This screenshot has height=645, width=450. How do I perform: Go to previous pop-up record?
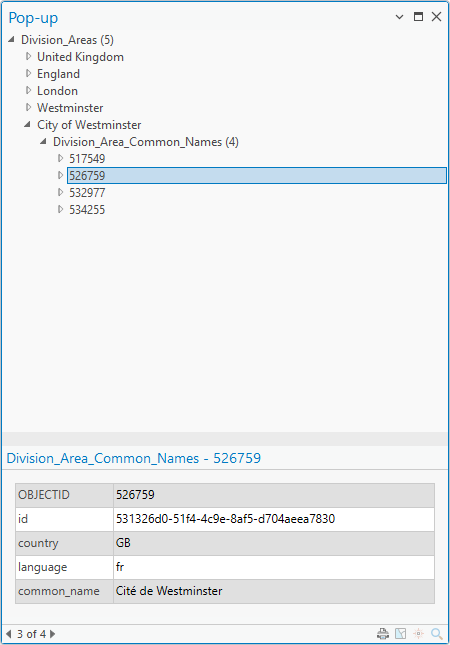click(x=9, y=634)
